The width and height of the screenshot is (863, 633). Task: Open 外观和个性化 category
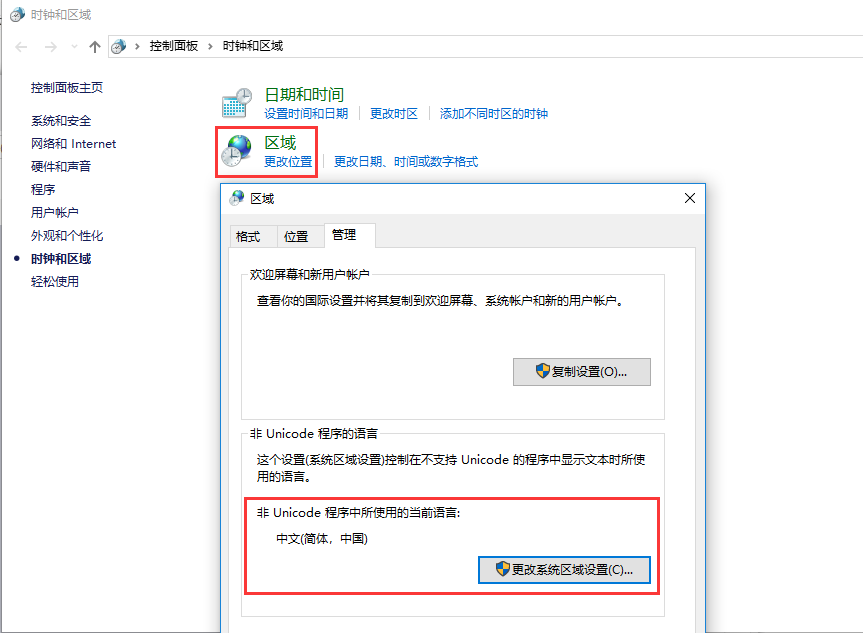tap(67, 236)
